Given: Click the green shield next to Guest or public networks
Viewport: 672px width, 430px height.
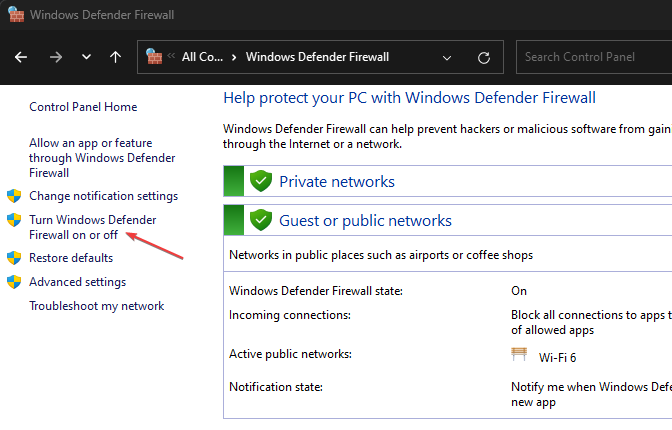Looking at the screenshot, I should pyautogui.click(x=261, y=220).
